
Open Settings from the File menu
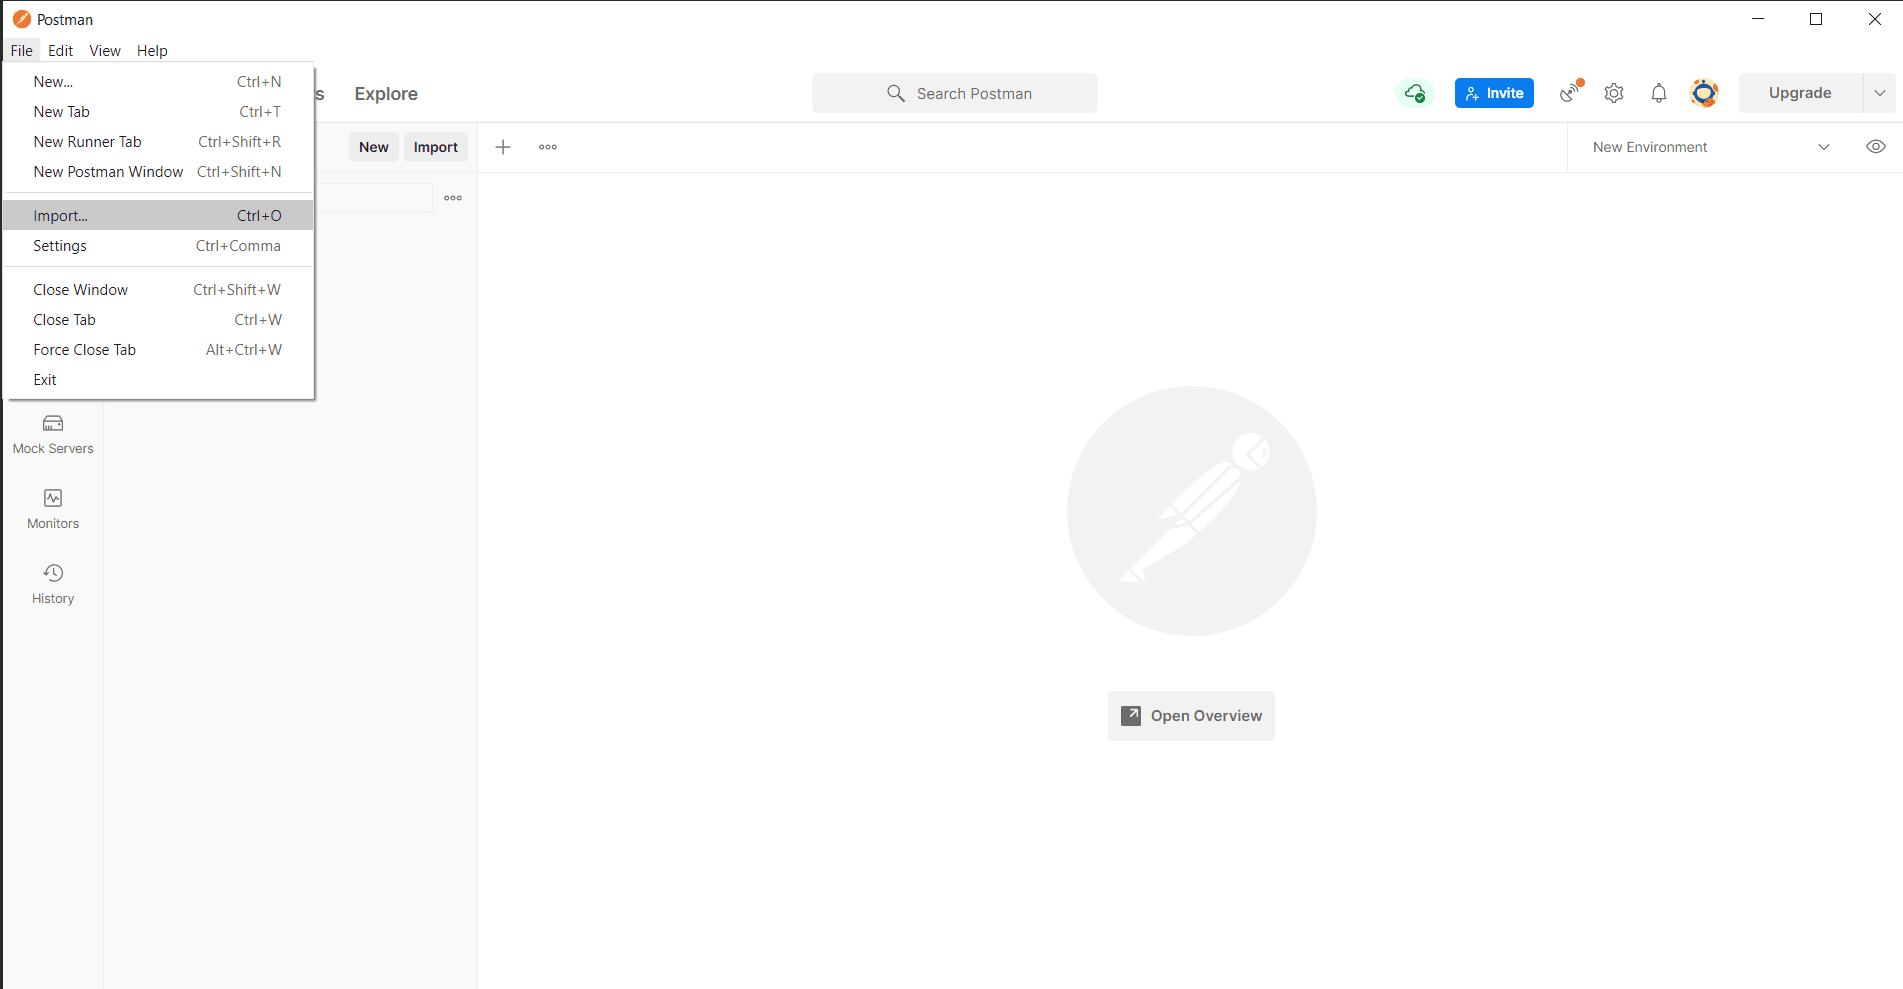[158, 246]
